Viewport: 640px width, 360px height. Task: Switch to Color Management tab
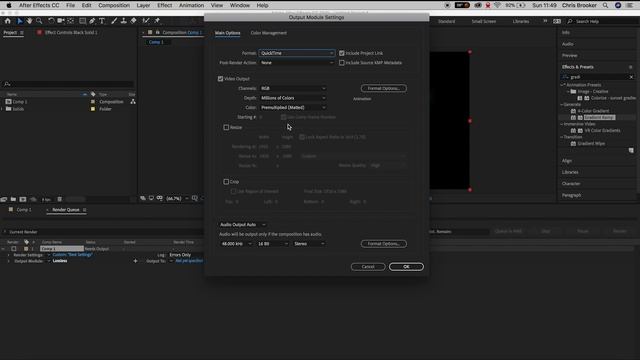[269, 33]
